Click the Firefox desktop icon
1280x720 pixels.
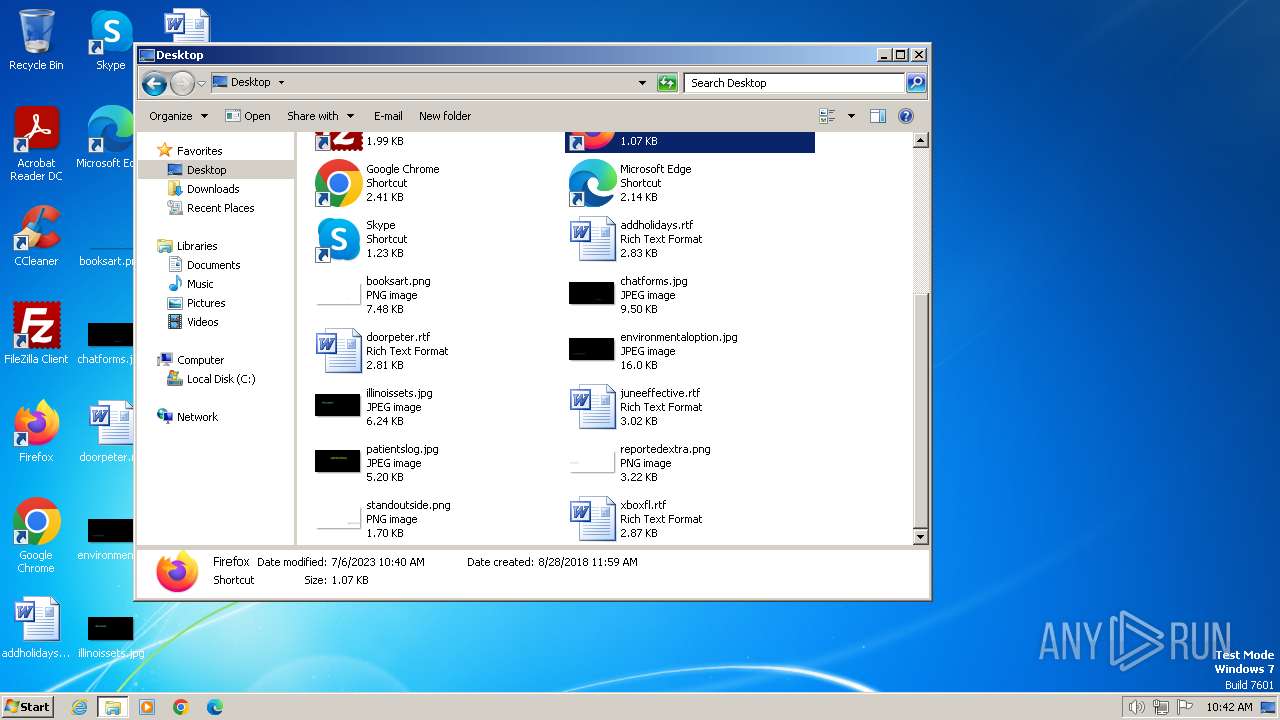(36, 432)
